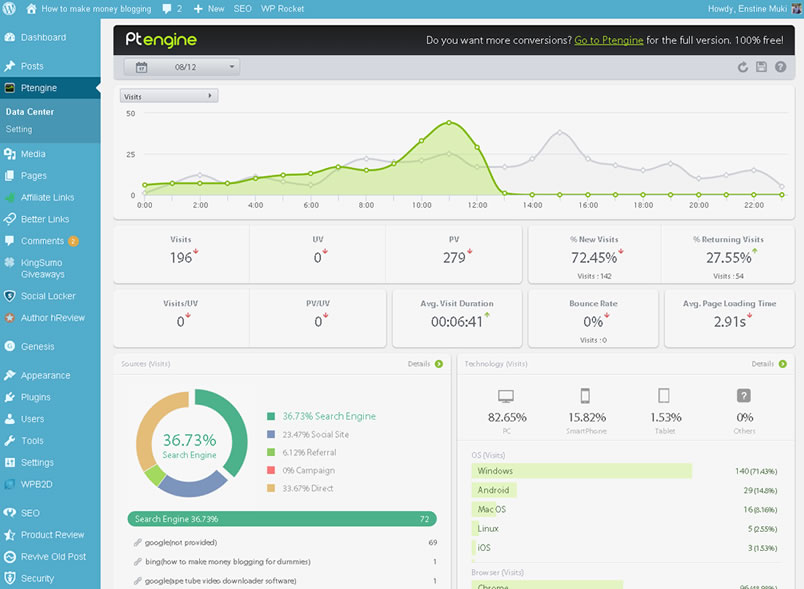
Task: Click the Social Locker shield icon
Action: [9, 296]
